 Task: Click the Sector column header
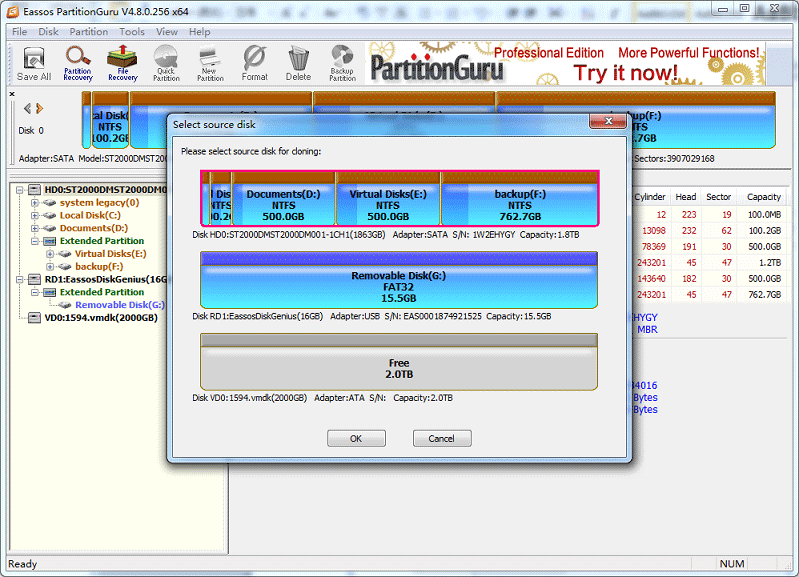pyautogui.click(x=718, y=197)
